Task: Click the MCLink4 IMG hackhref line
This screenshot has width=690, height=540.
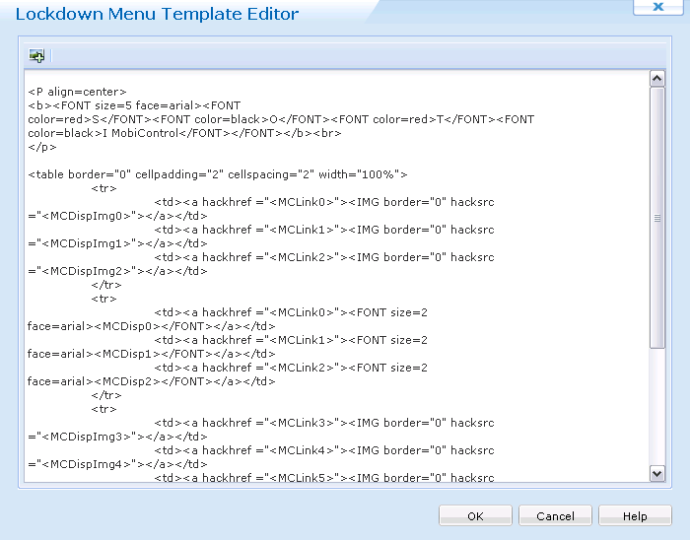Action: point(324,450)
